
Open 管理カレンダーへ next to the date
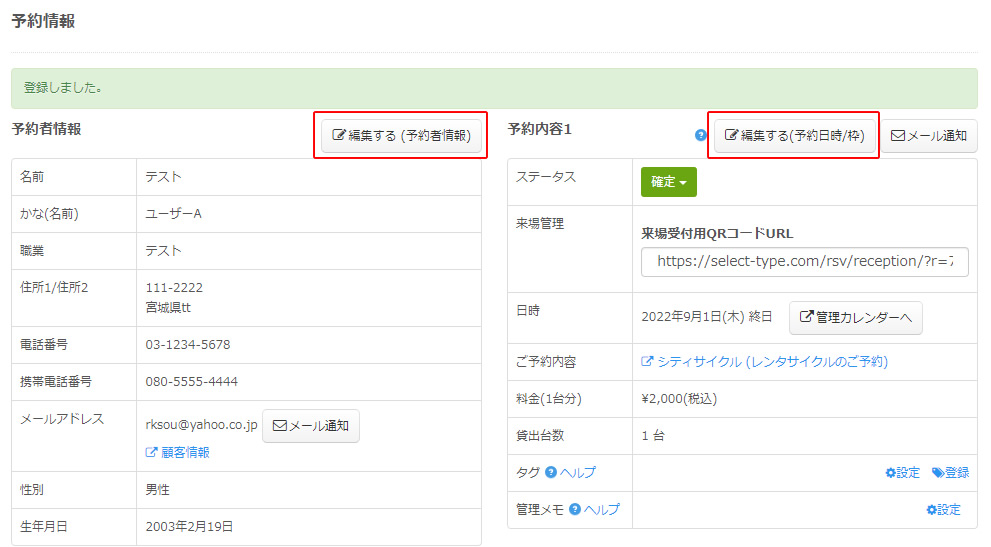click(x=855, y=317)
